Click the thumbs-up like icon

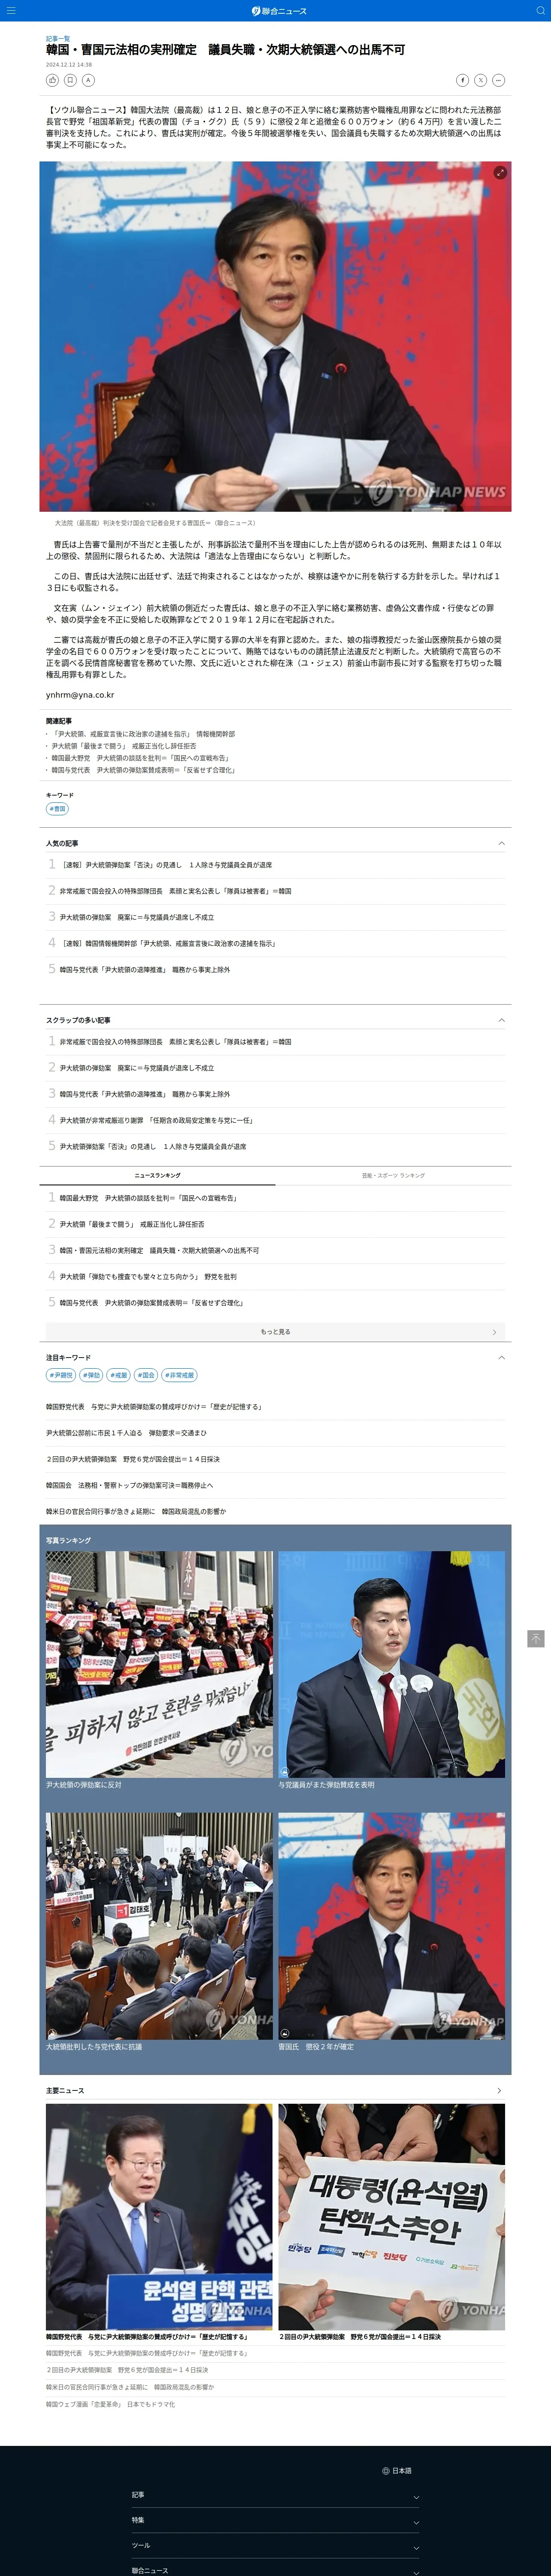(52, 80)
